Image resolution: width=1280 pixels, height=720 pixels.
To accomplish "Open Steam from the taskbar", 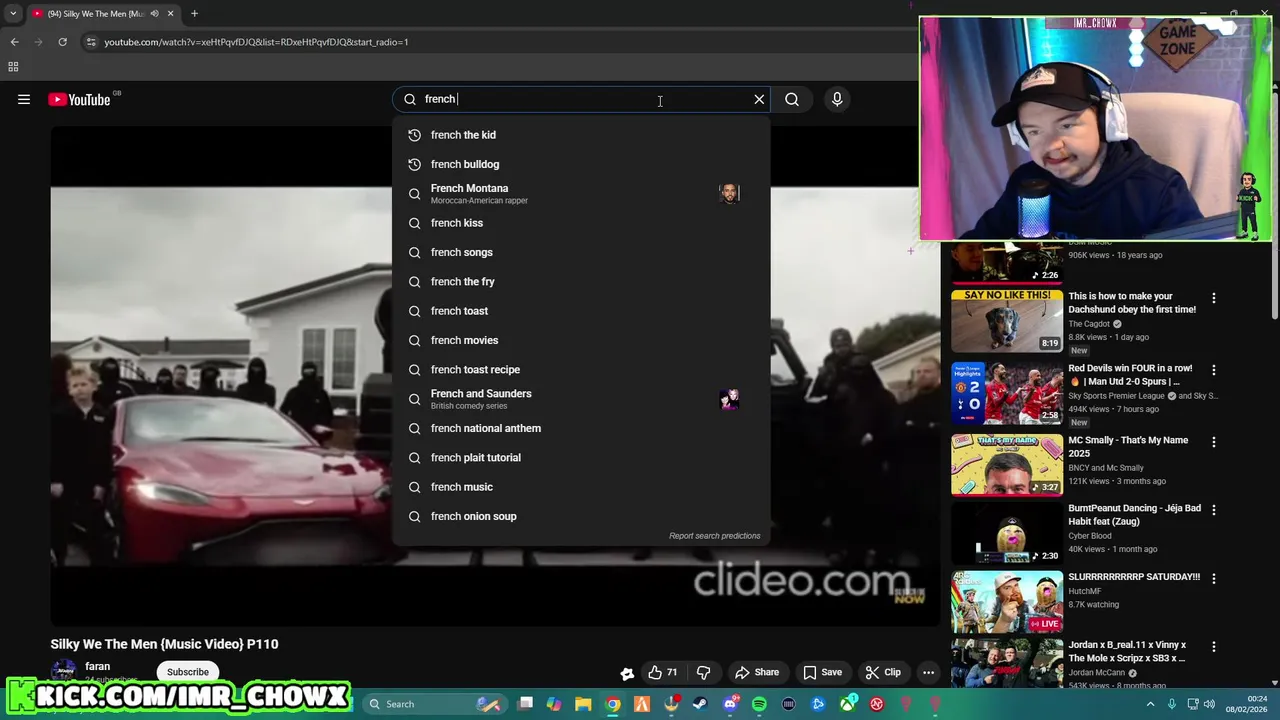I will tap(700, 704).
